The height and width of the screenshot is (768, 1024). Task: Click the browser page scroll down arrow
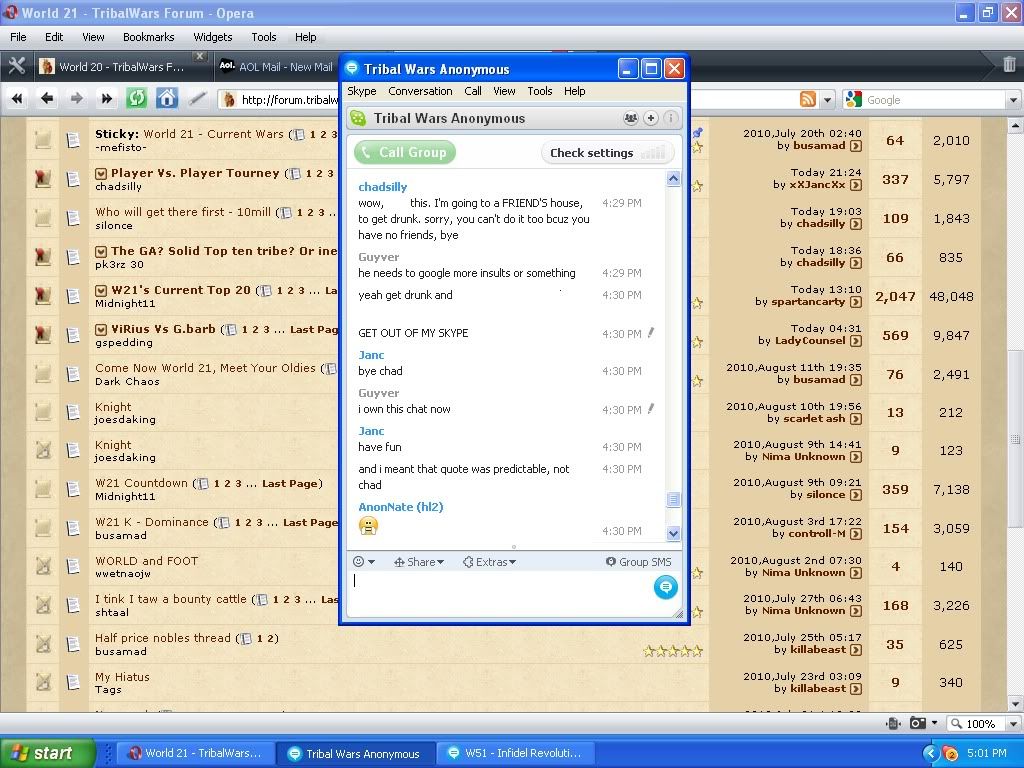pos(1015,704)
